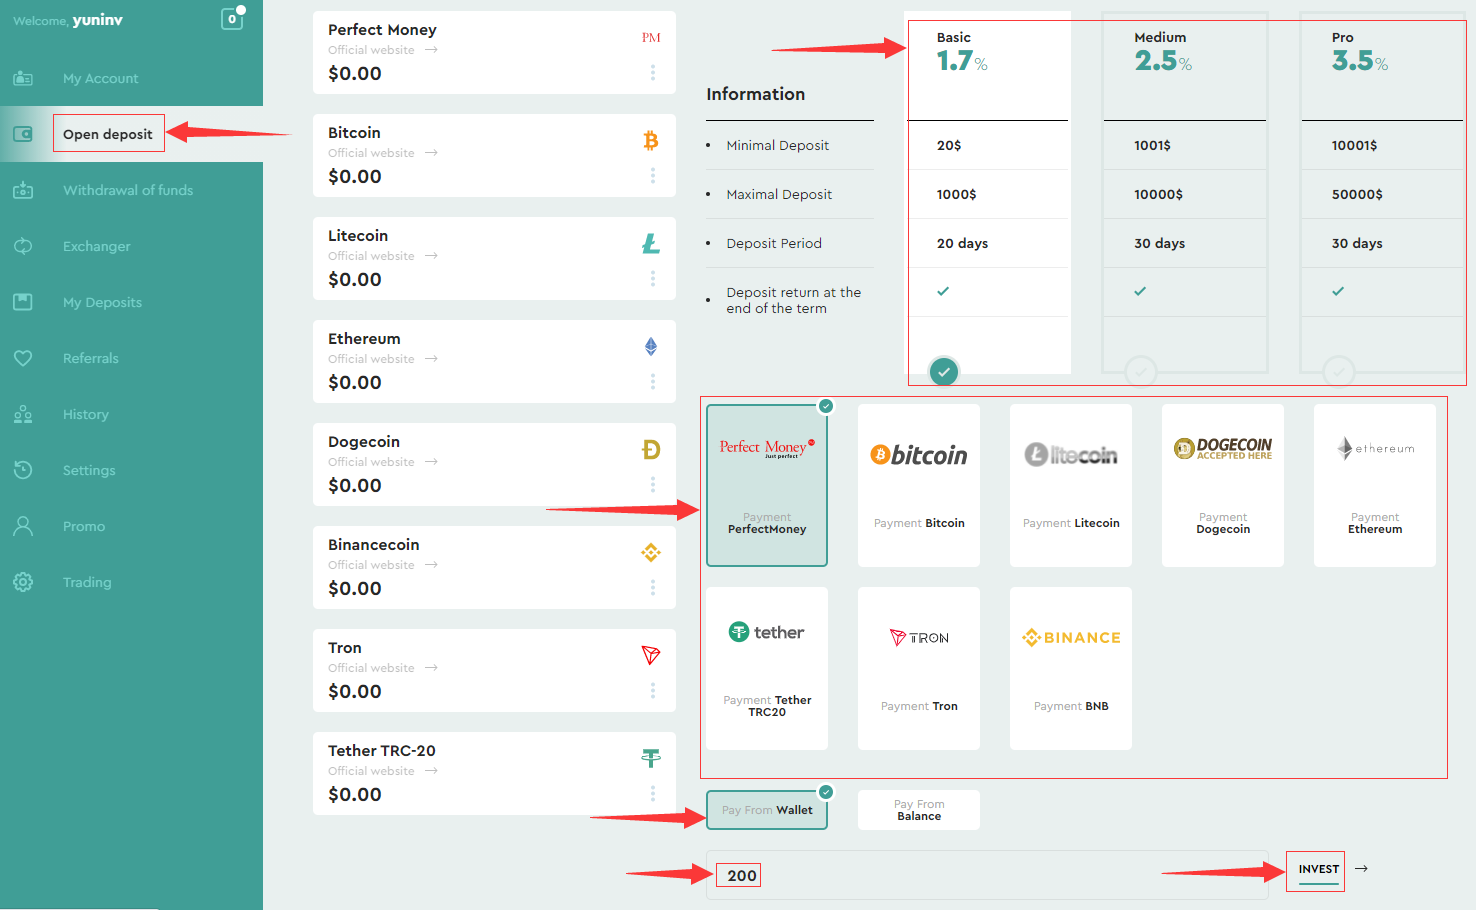The height and width of the screenshot is (910, 1476).
Task: Open the Litecoin card three-dot menu
Action: coord(653,279)
